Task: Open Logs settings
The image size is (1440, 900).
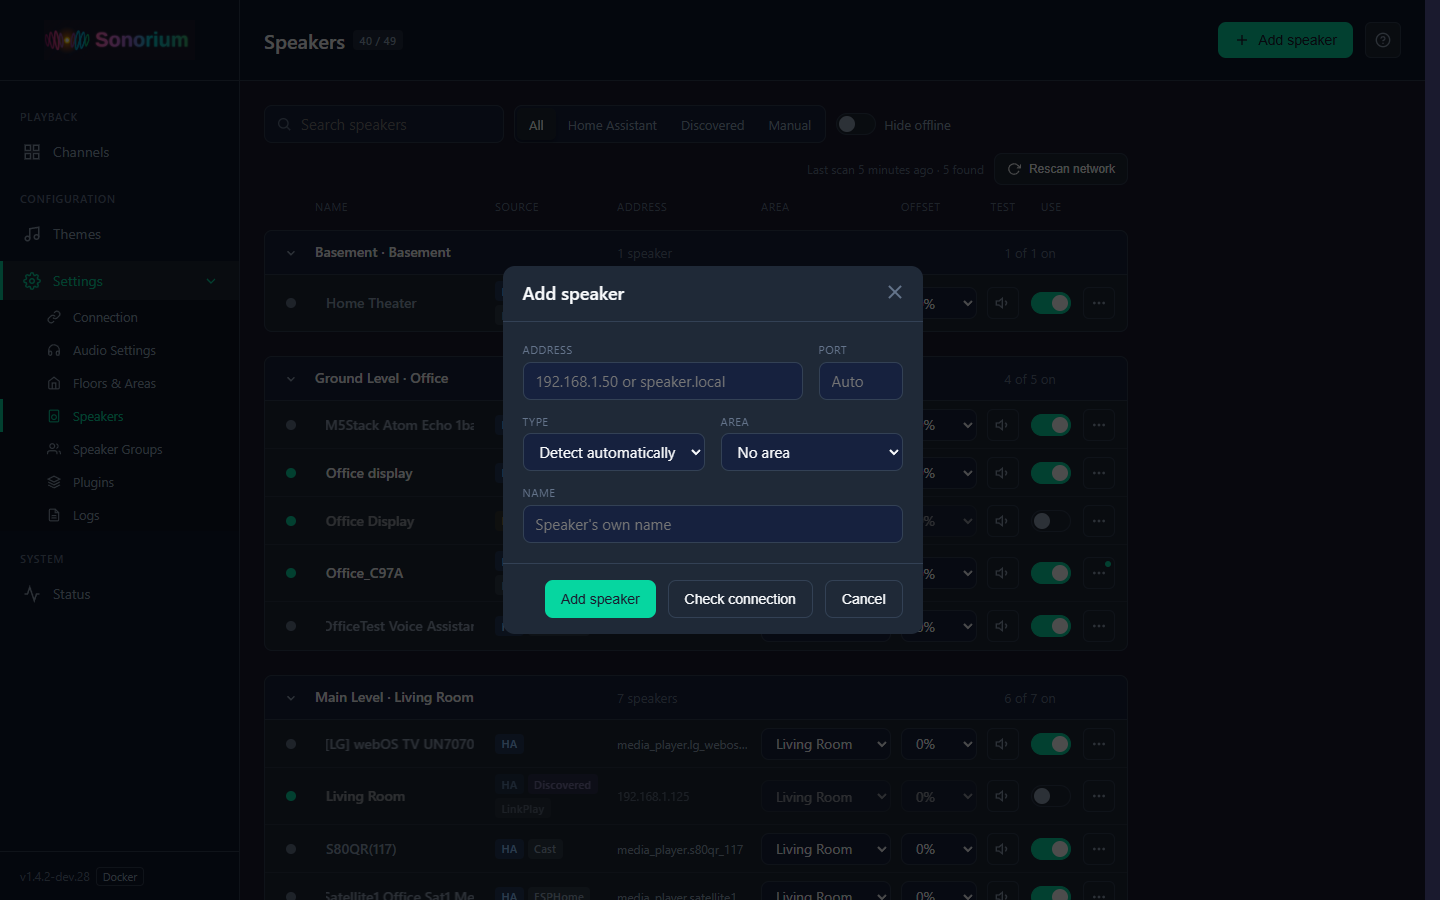Action: (119, 515)
